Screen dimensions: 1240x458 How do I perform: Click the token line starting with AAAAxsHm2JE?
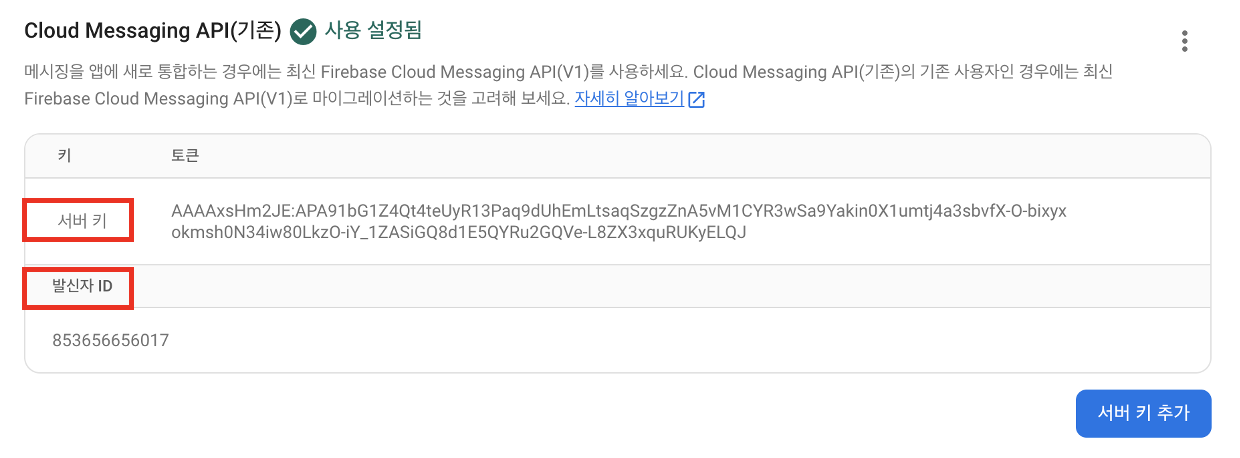(618, 212)
